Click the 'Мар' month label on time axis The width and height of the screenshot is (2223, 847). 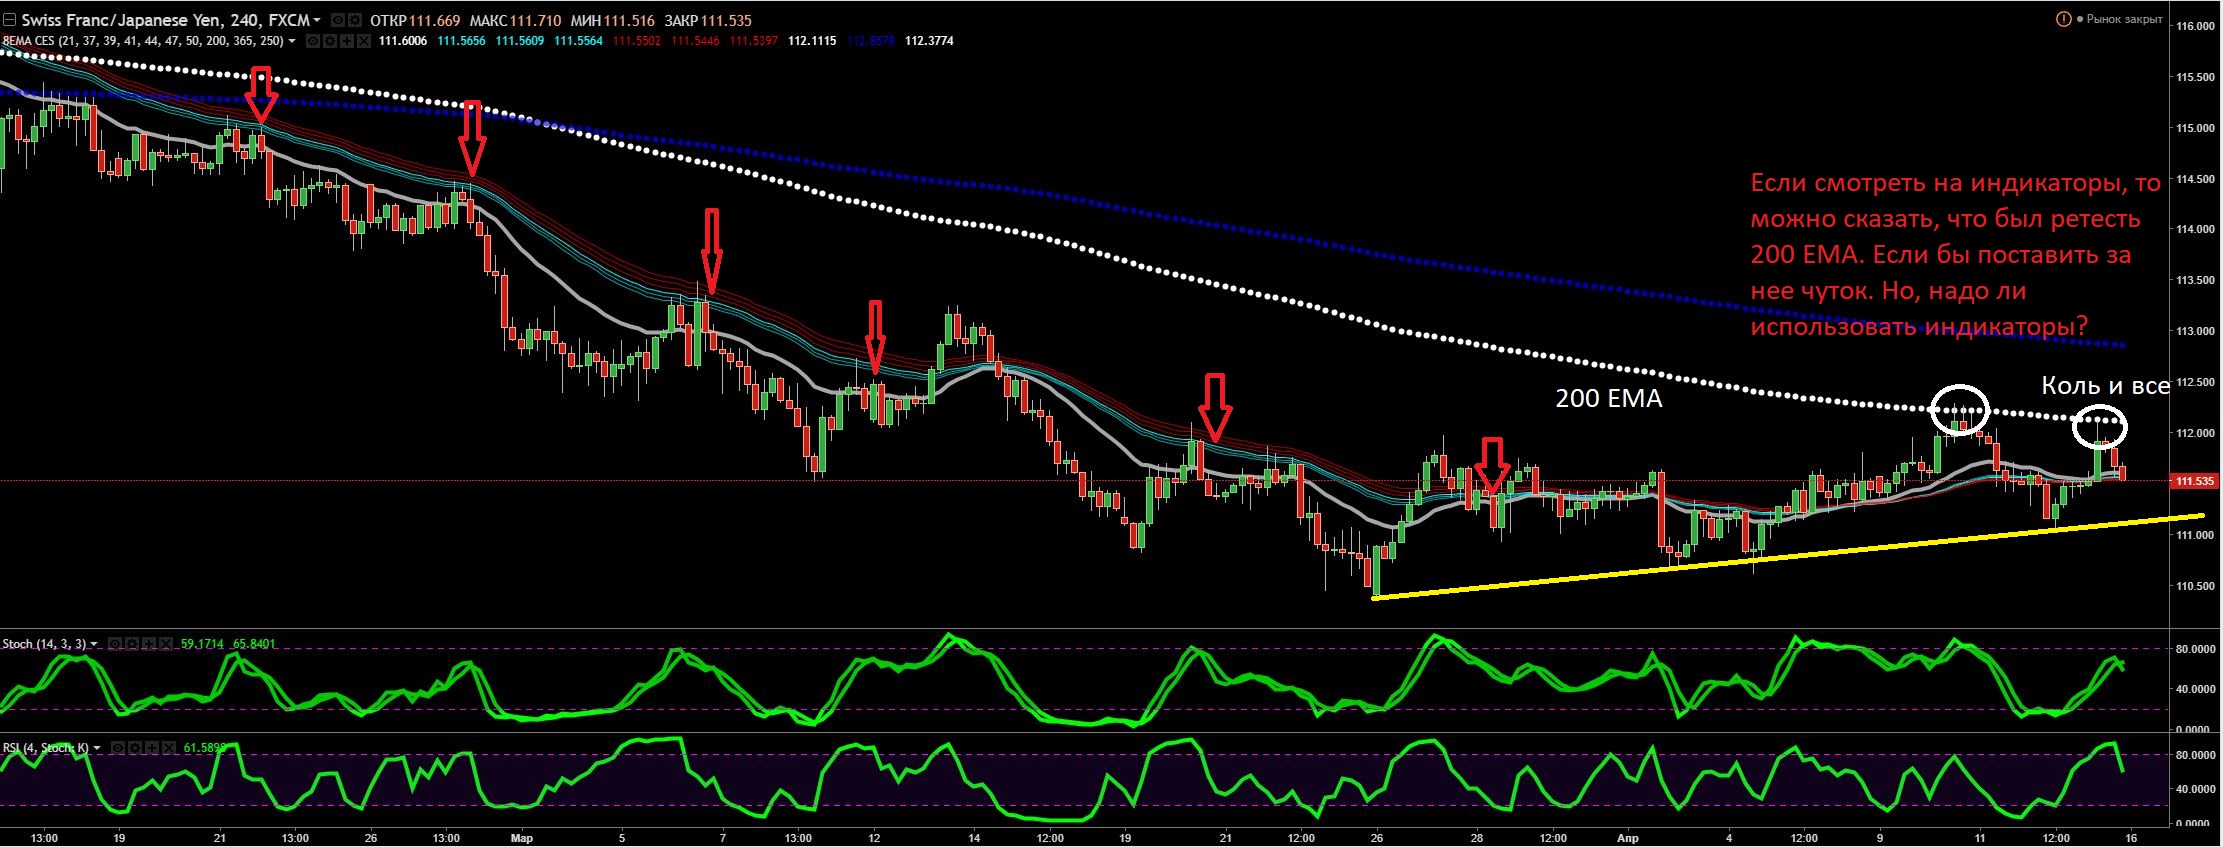[522, 838]
